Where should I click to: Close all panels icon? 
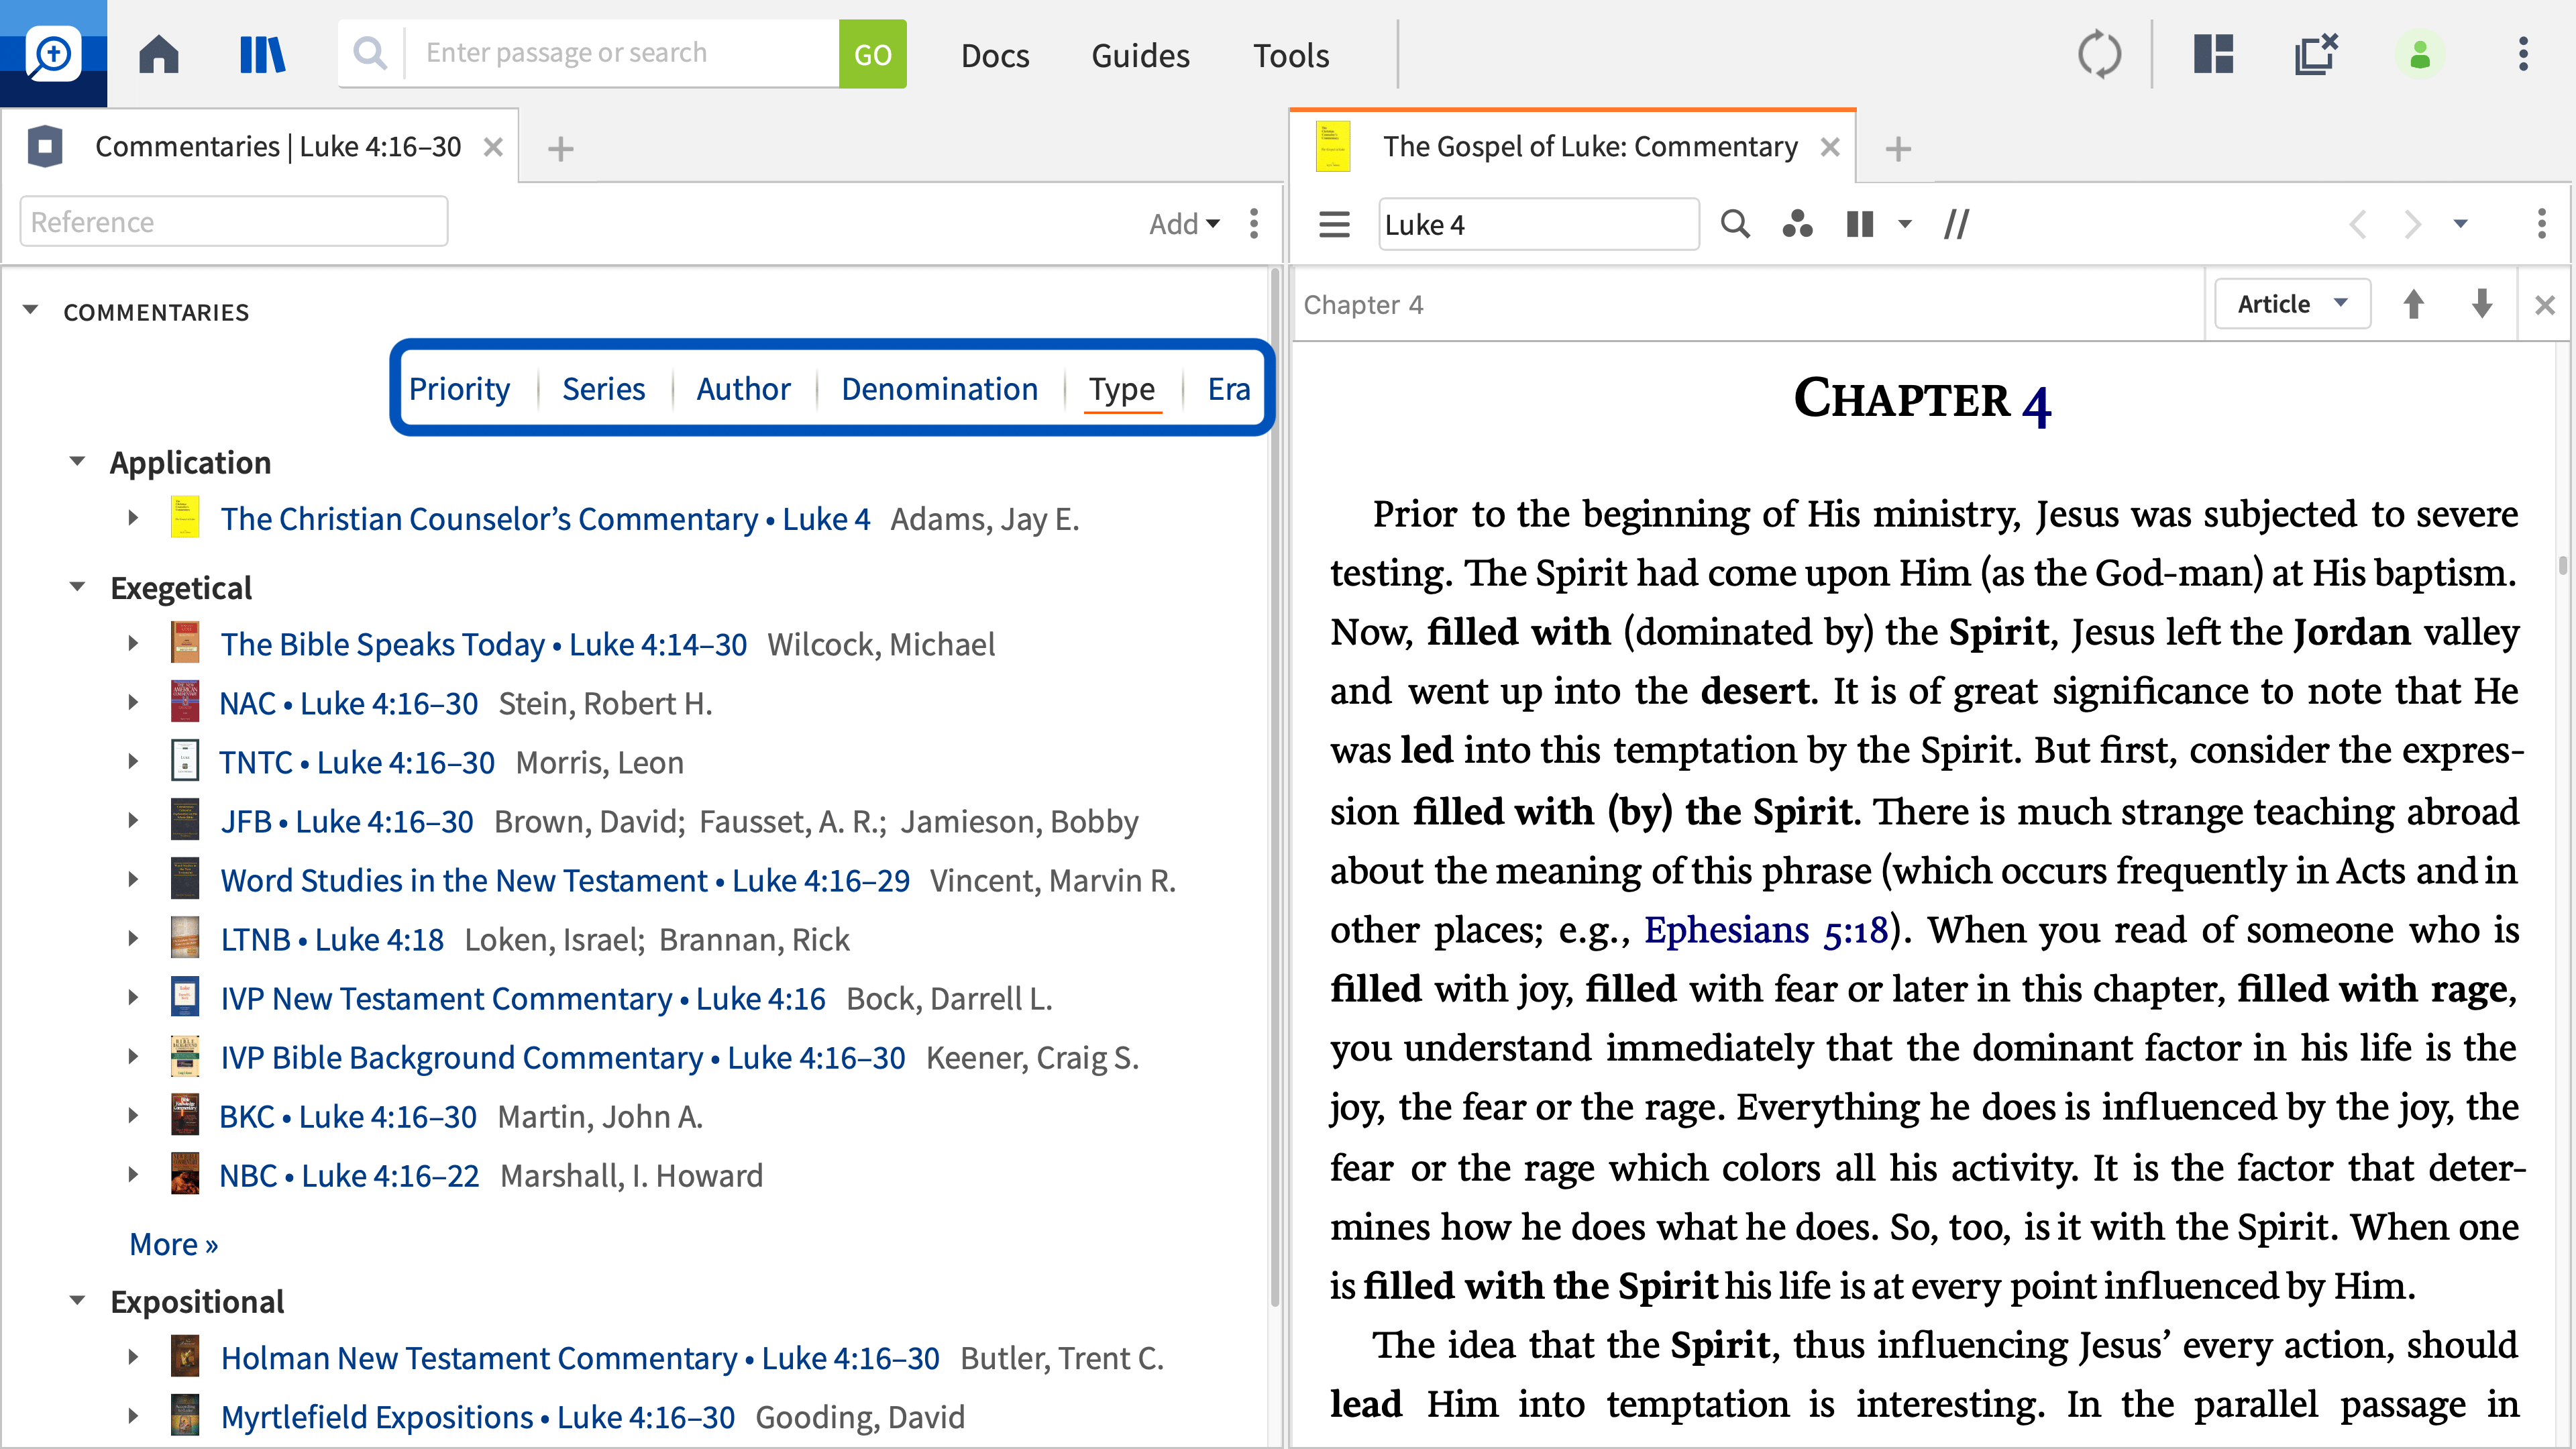pyautogui.click(x=2316, y=54)
